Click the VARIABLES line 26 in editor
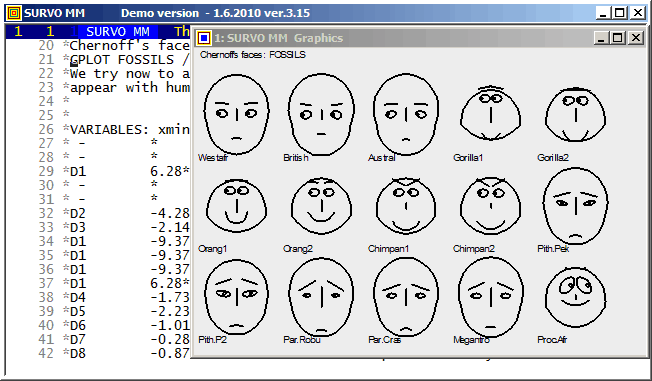Screen dimensions: 652x381 [x=130, y=129]
